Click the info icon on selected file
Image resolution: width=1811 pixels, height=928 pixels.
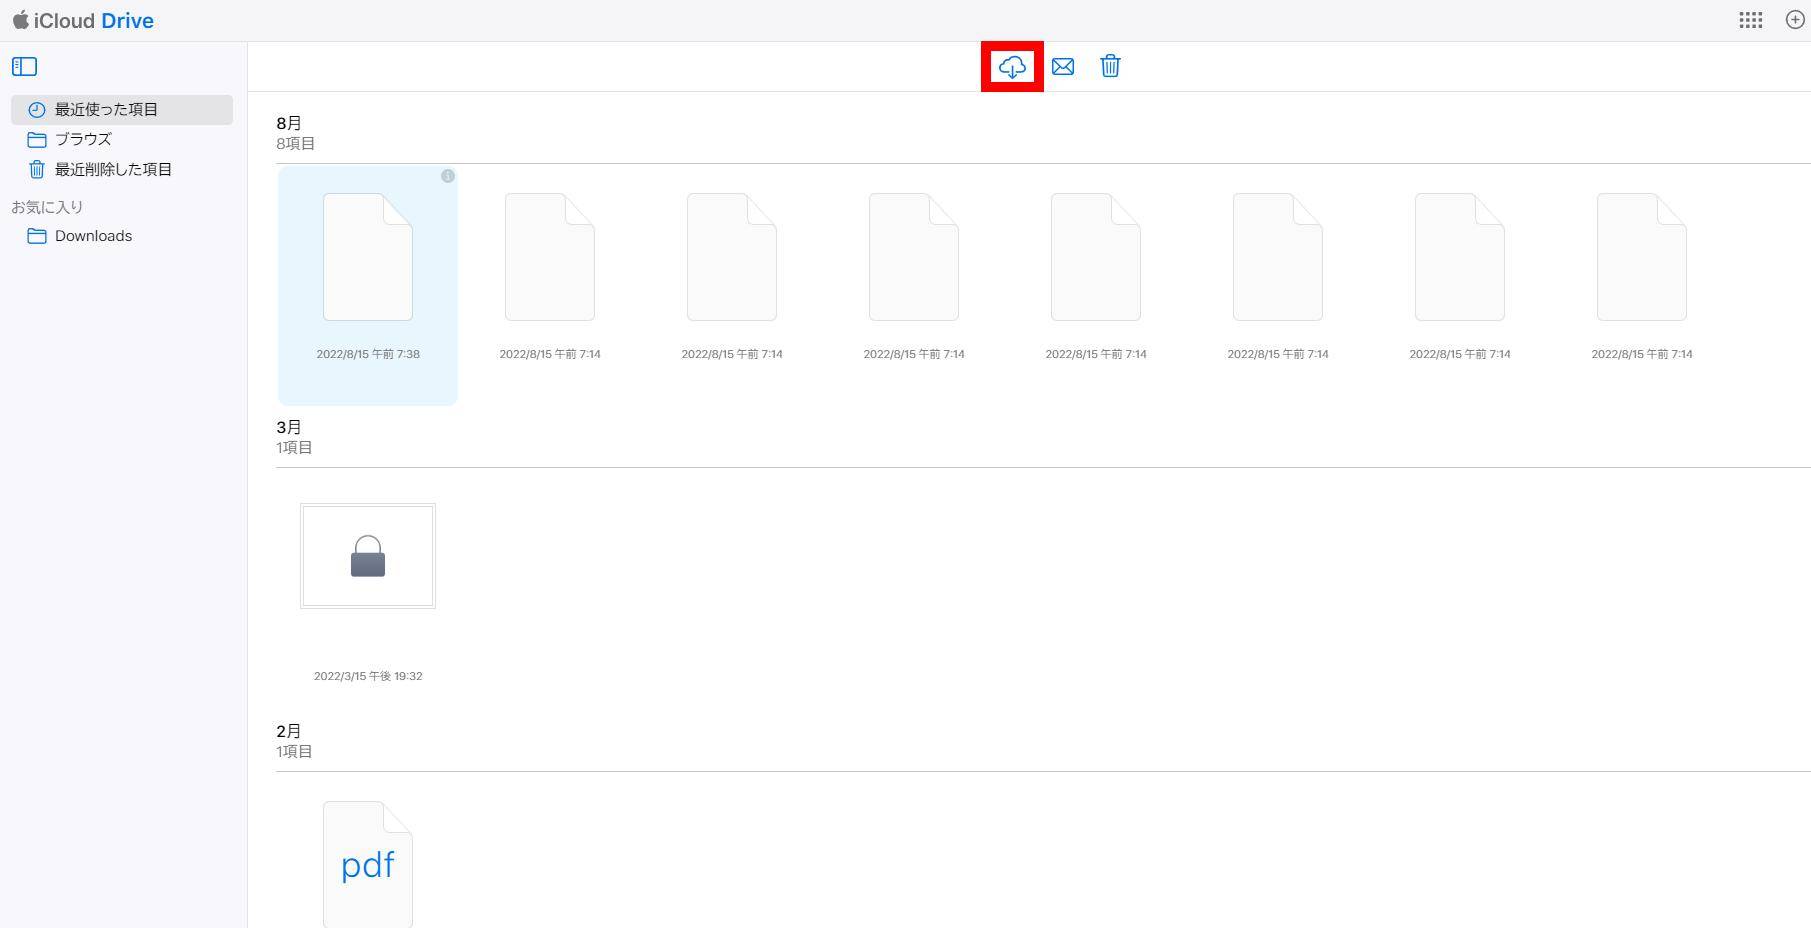(448, 176)
